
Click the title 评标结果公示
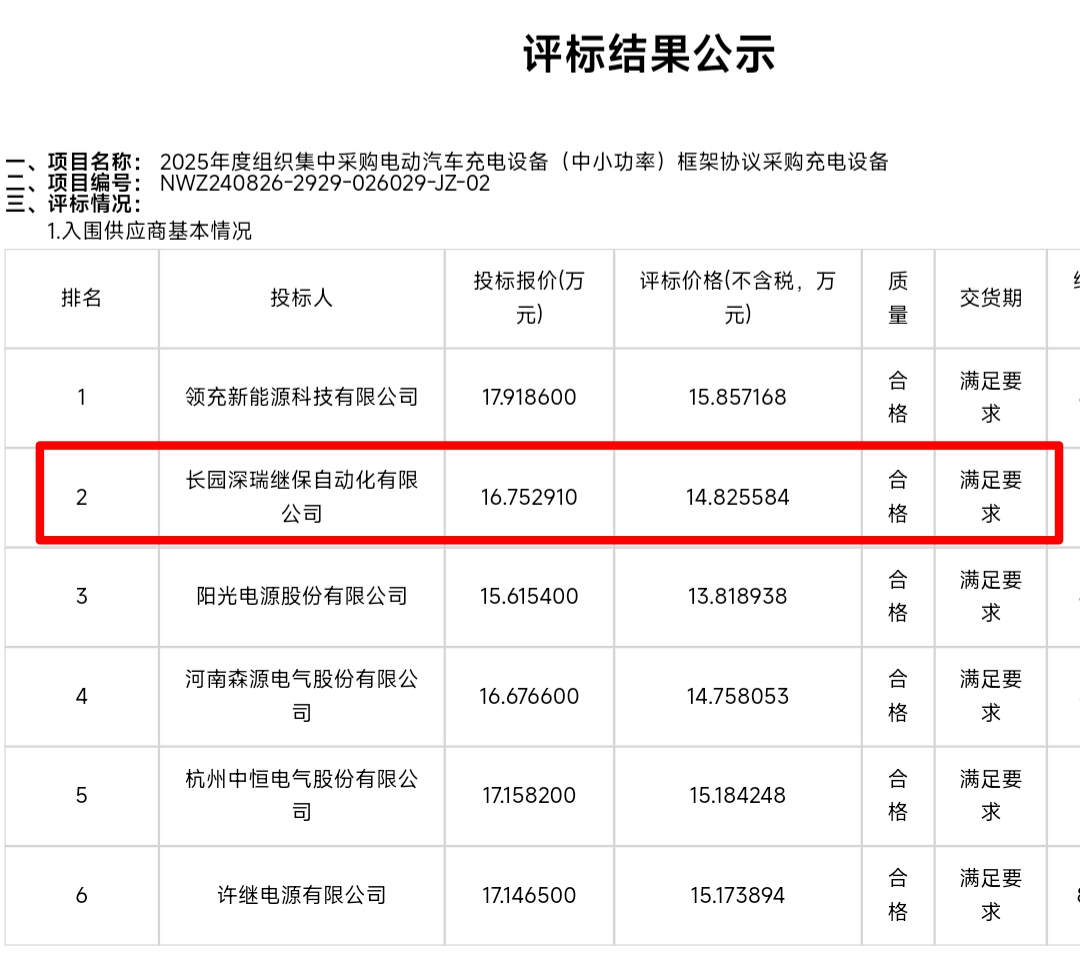tap(649, 54)
